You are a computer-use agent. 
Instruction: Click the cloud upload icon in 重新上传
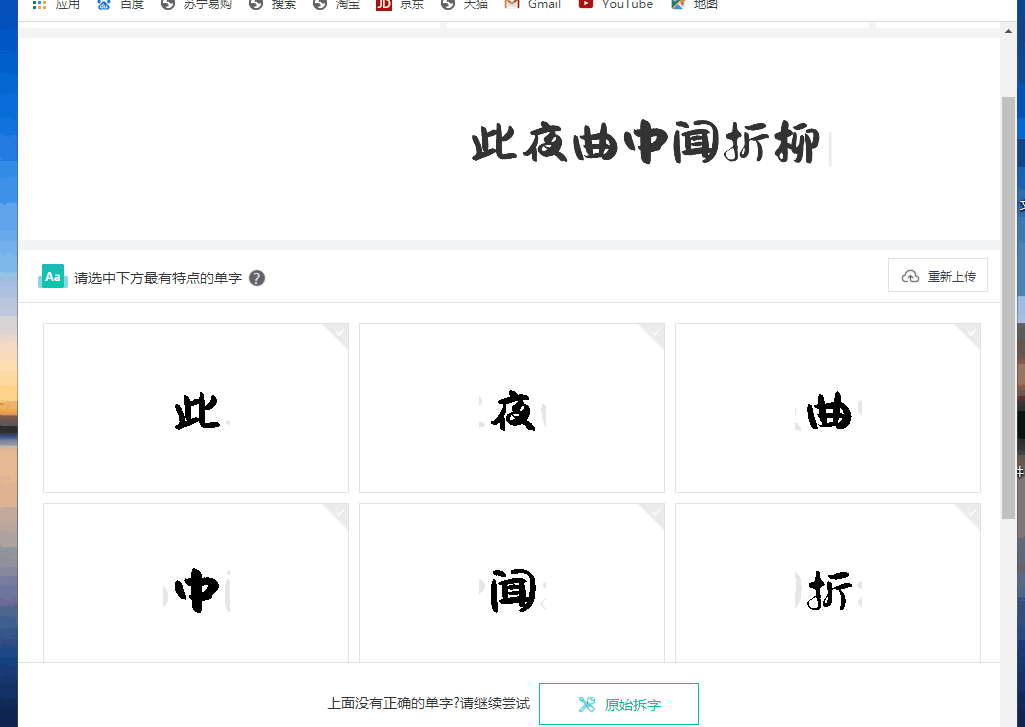coord(911,275)
